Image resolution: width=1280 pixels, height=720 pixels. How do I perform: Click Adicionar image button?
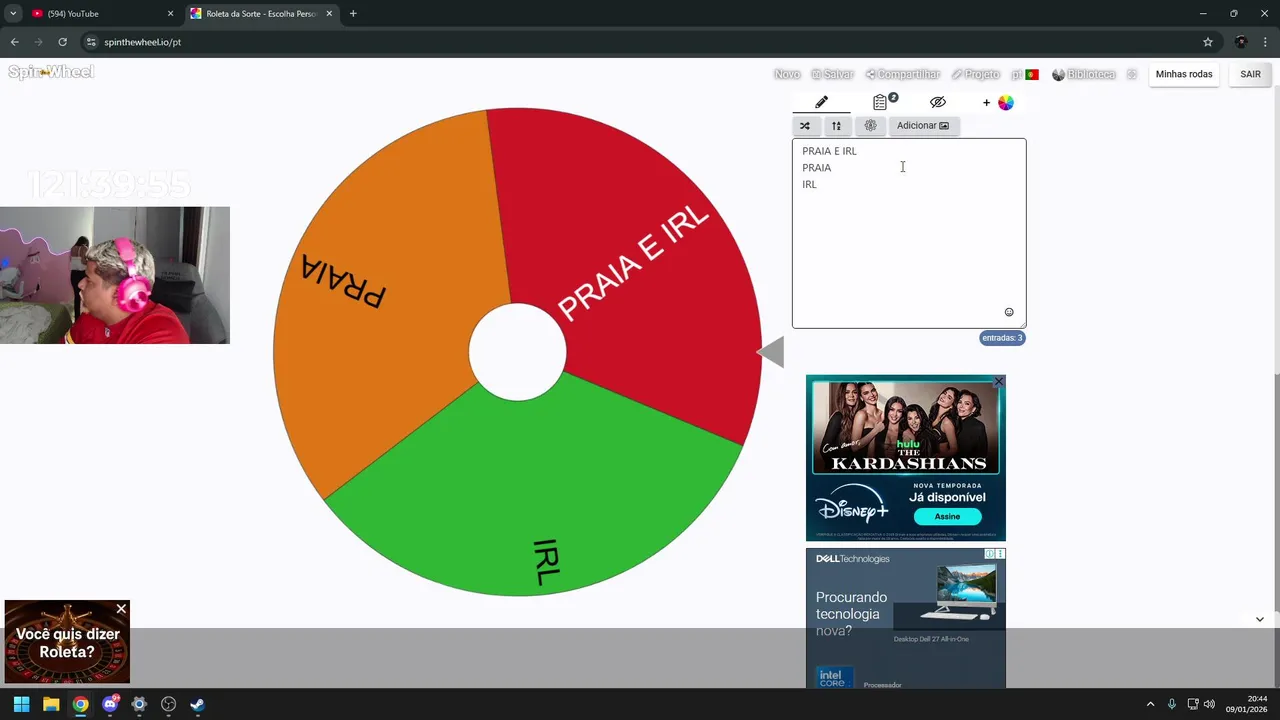[x=923, y=125]
